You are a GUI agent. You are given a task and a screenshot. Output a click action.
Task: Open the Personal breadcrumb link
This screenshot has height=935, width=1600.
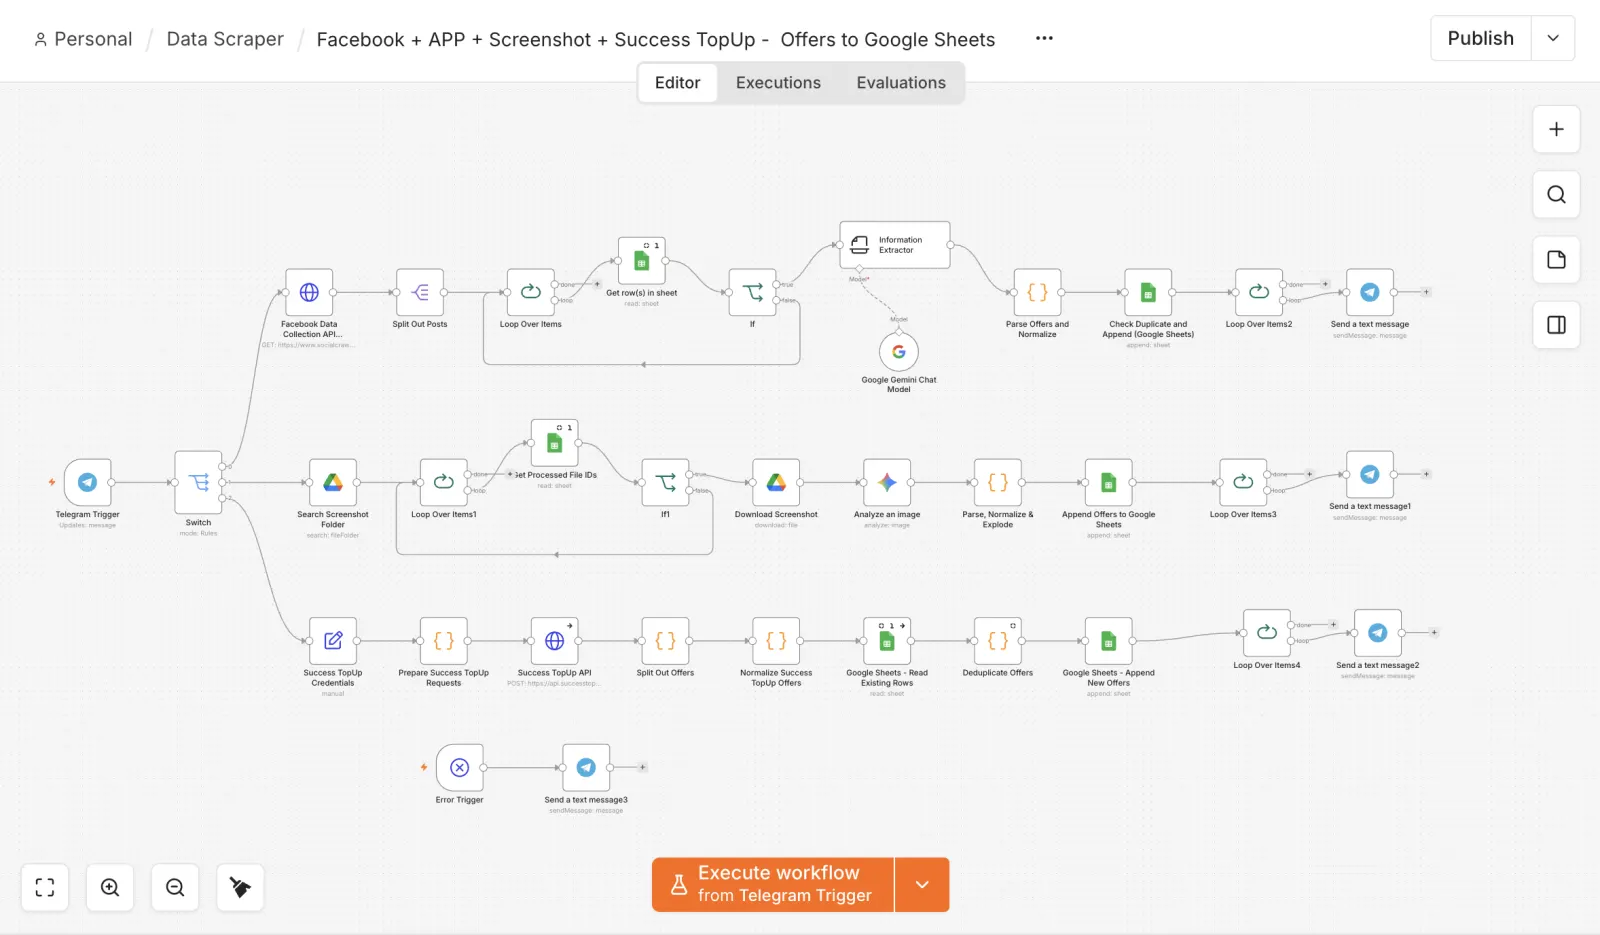(83, 39)
